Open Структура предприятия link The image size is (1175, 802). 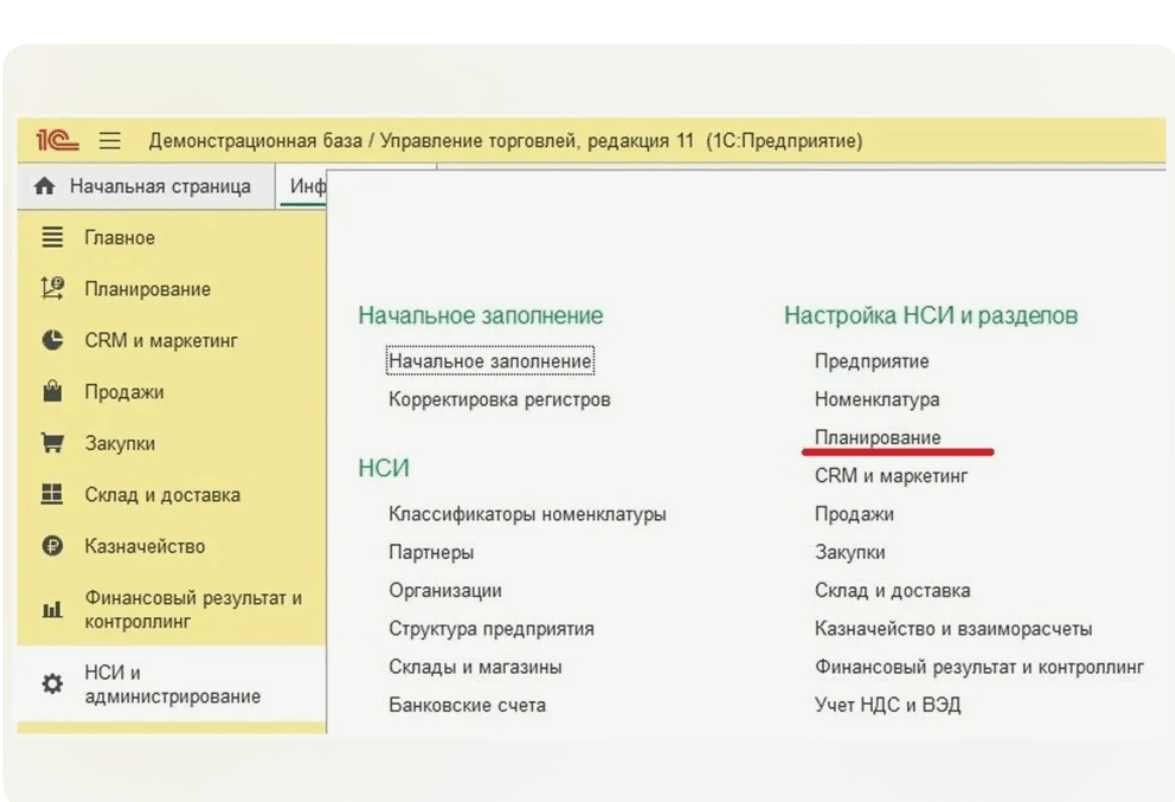491,629
